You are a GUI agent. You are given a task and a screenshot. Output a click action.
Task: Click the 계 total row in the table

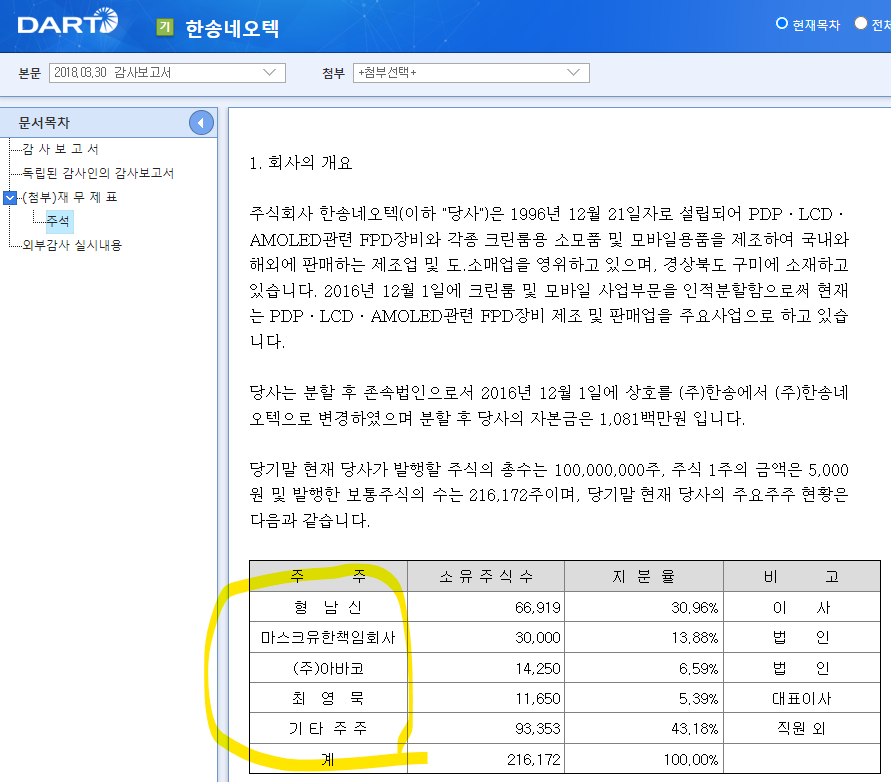(328, 759)
